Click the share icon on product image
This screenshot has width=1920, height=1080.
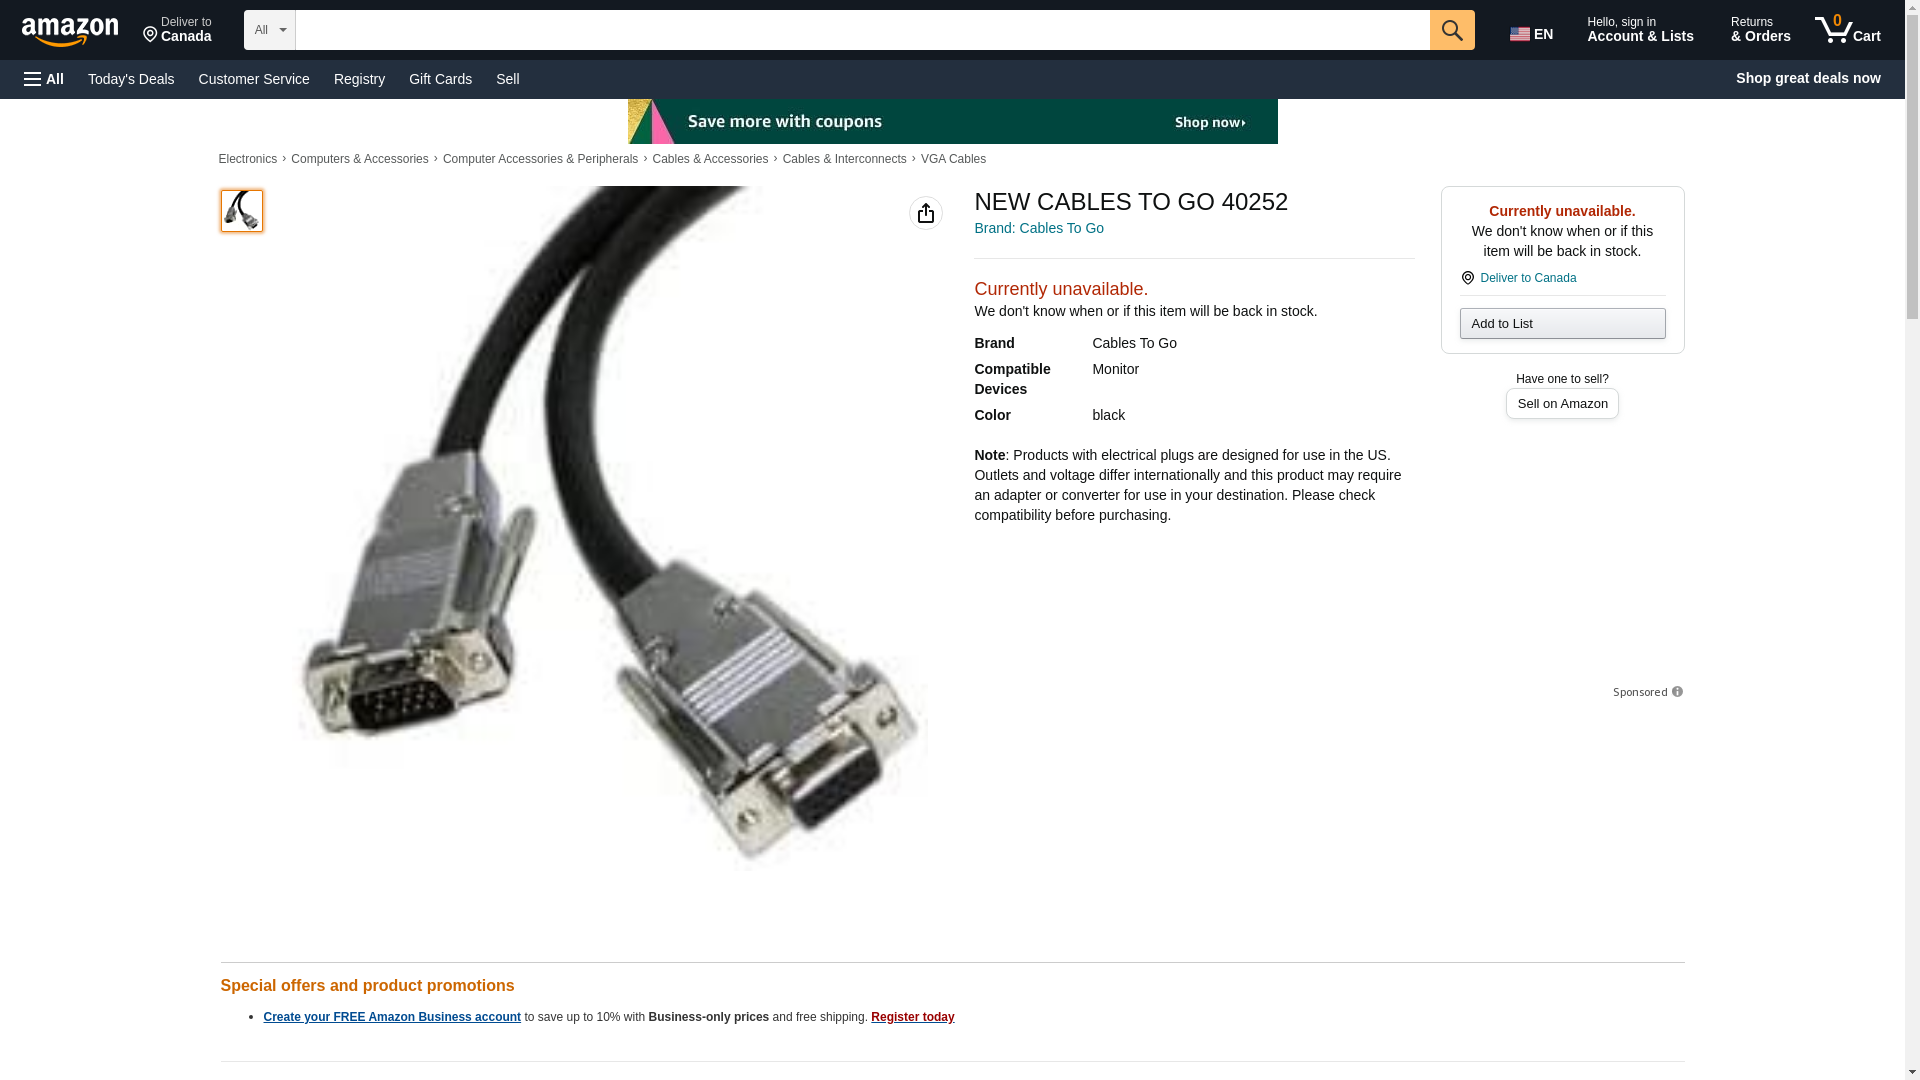click(x=925, y=213)
